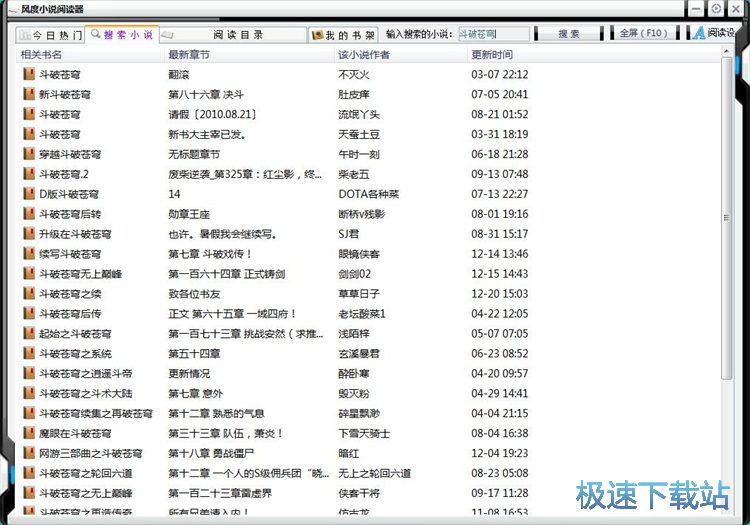The width and height of the screenshot is (750, 525).
Task: Click chapter 请假〔2010.08.21〕
Action: pos(212,114)
